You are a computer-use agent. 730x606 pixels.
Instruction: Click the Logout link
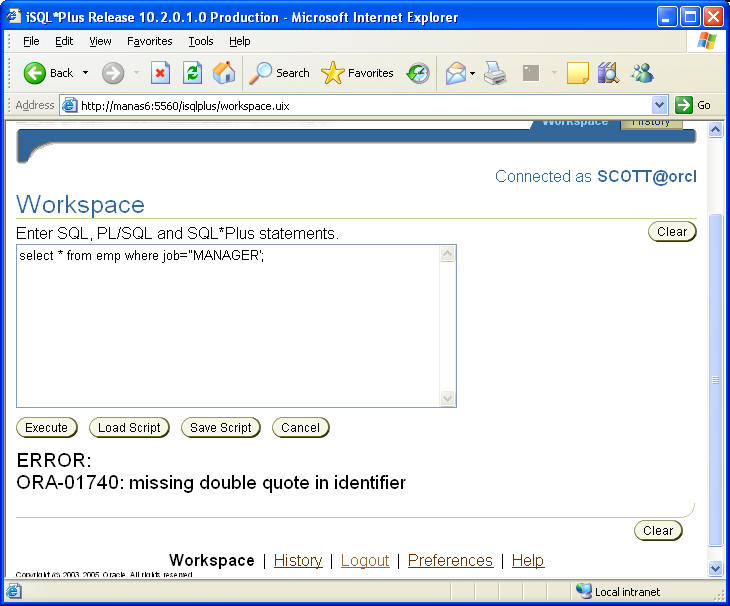pos(365,560)
